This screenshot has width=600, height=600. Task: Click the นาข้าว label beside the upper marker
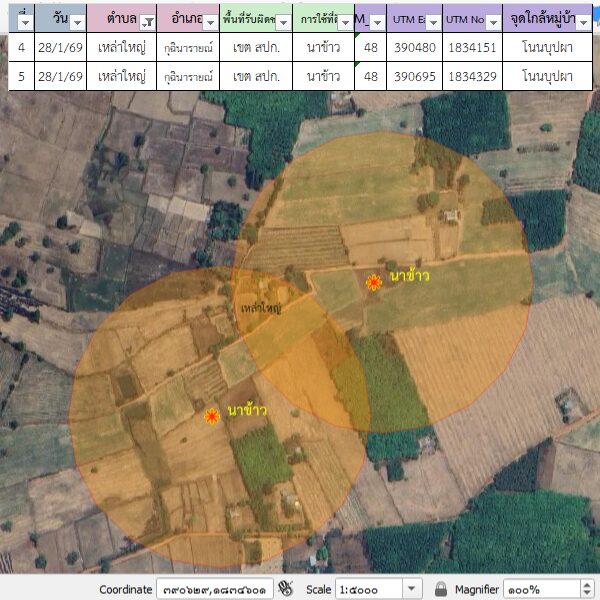click(x=409, y=275)
